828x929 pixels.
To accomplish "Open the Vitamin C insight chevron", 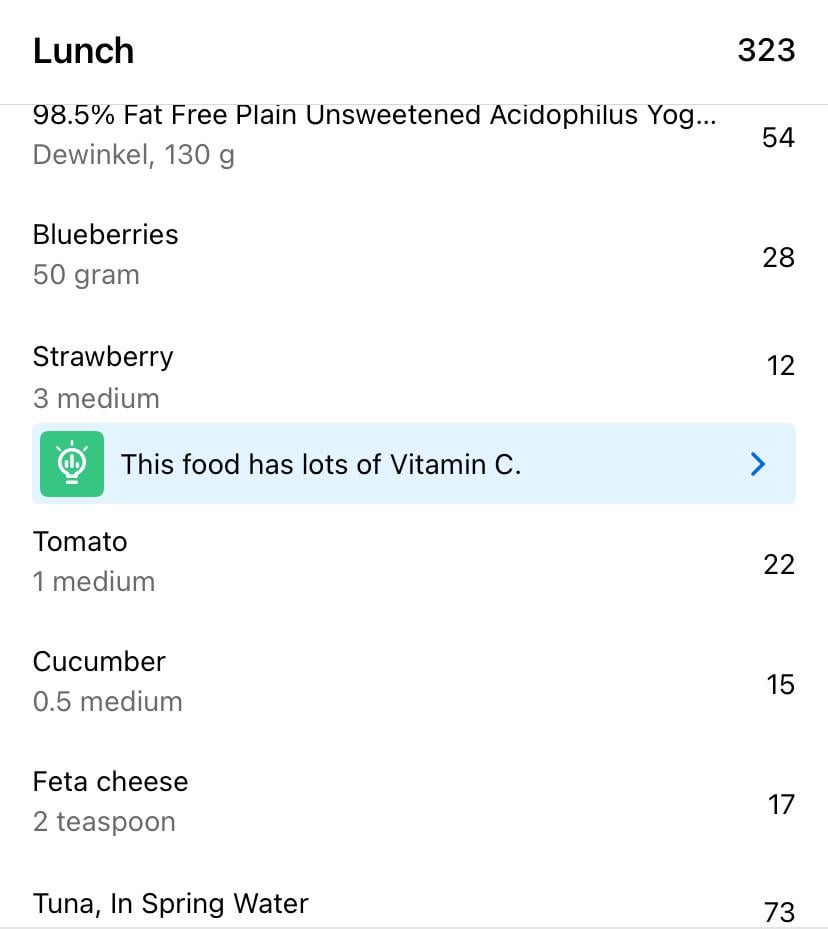I will point(758,464).
